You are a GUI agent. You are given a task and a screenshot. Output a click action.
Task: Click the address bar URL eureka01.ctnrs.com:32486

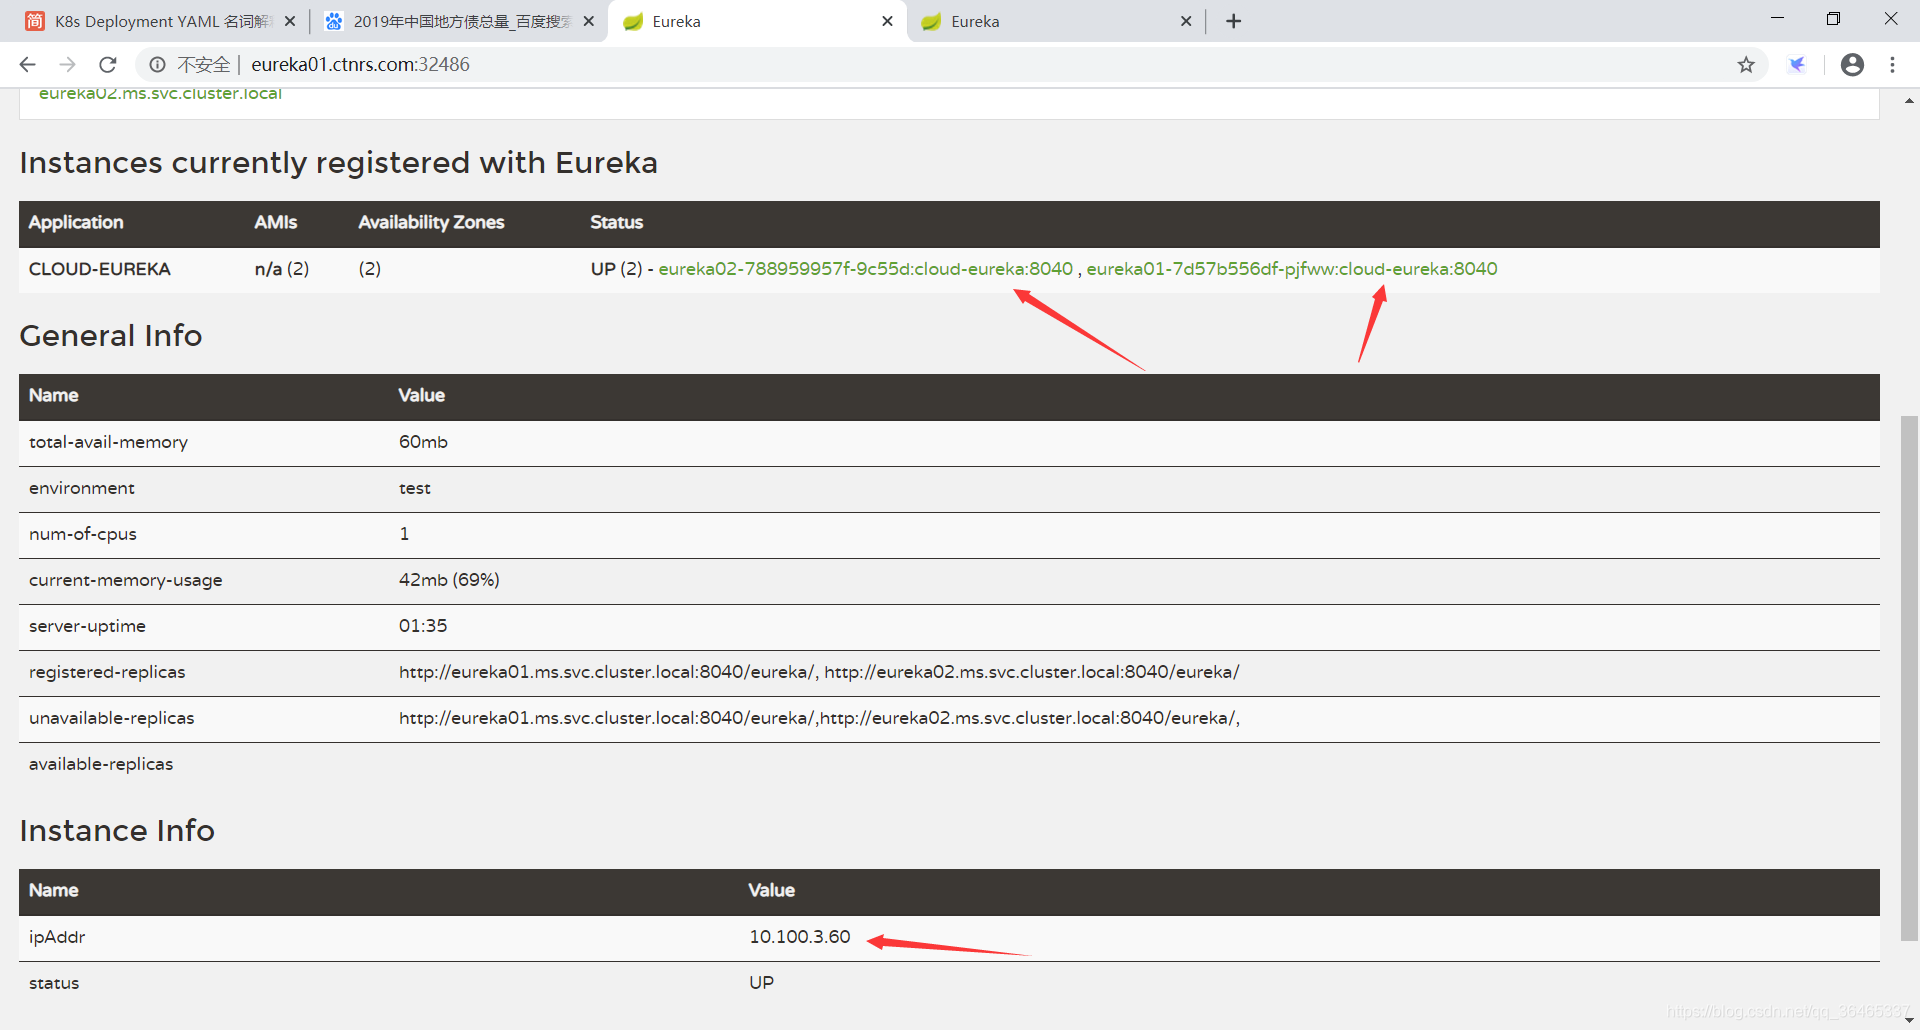(360, 65)
